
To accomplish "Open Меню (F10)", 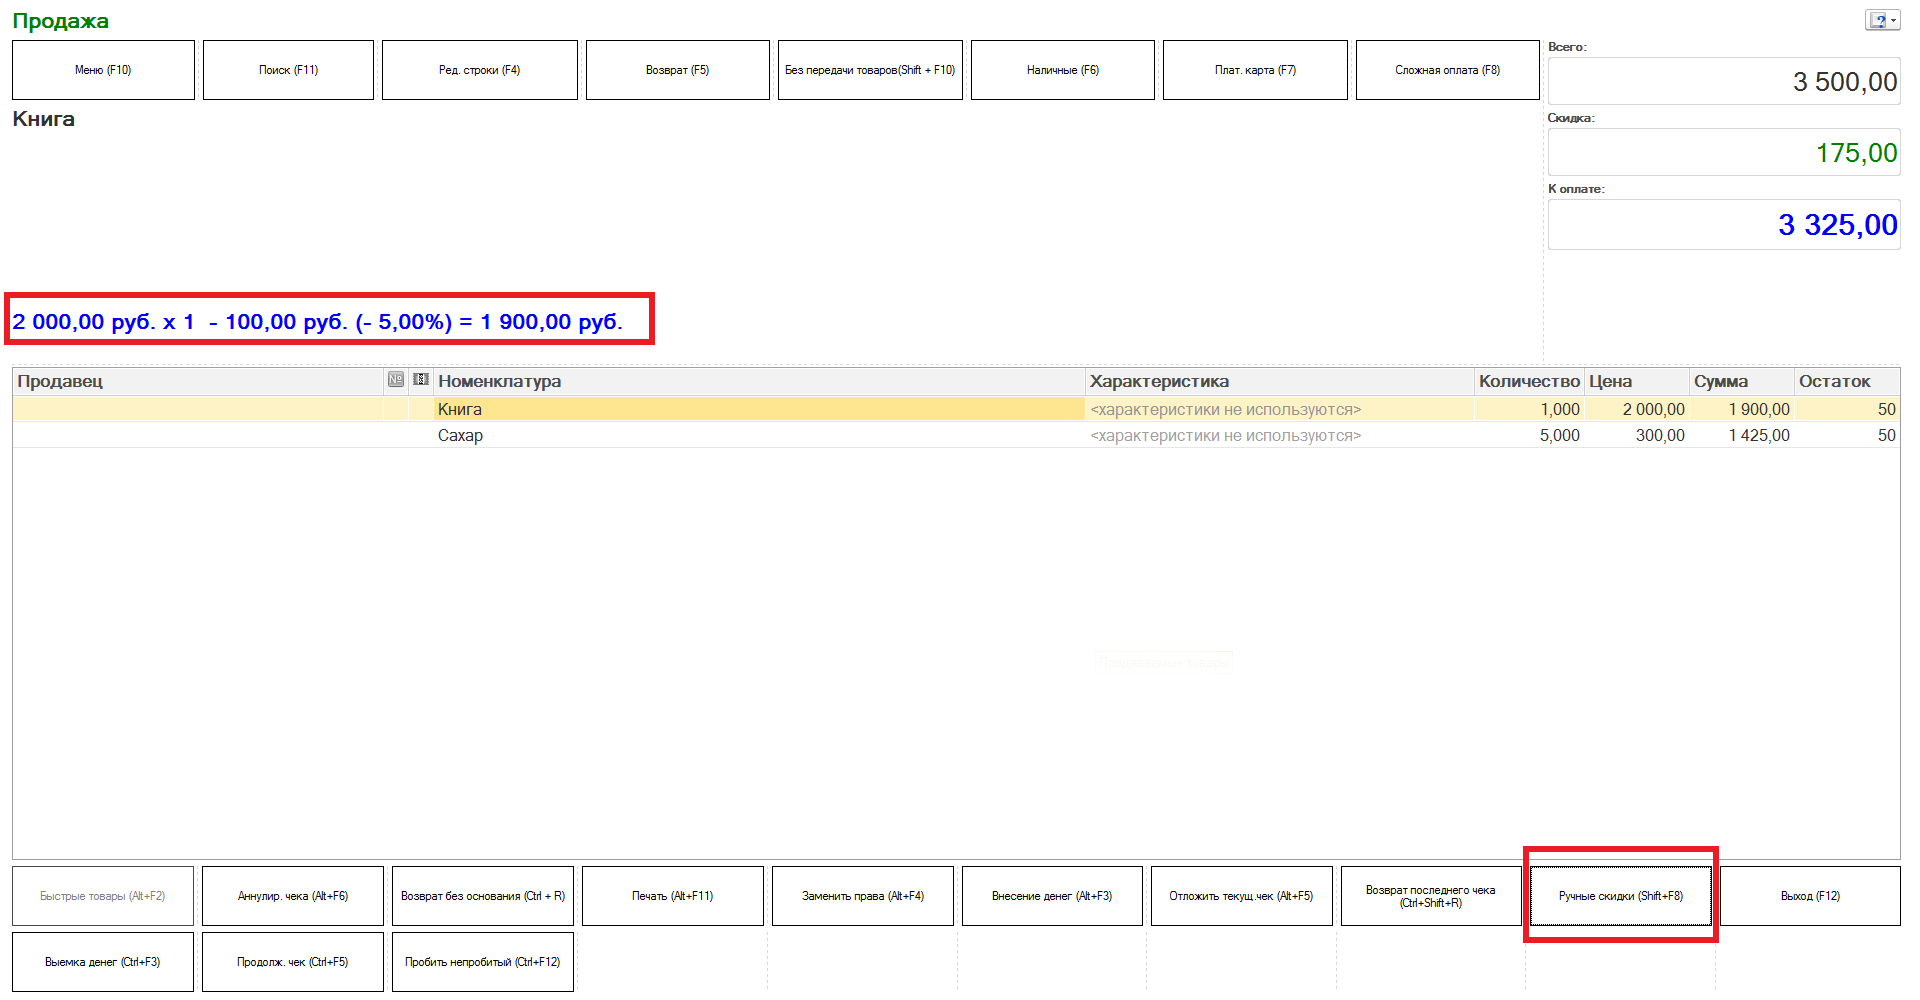I will (103, 70).
